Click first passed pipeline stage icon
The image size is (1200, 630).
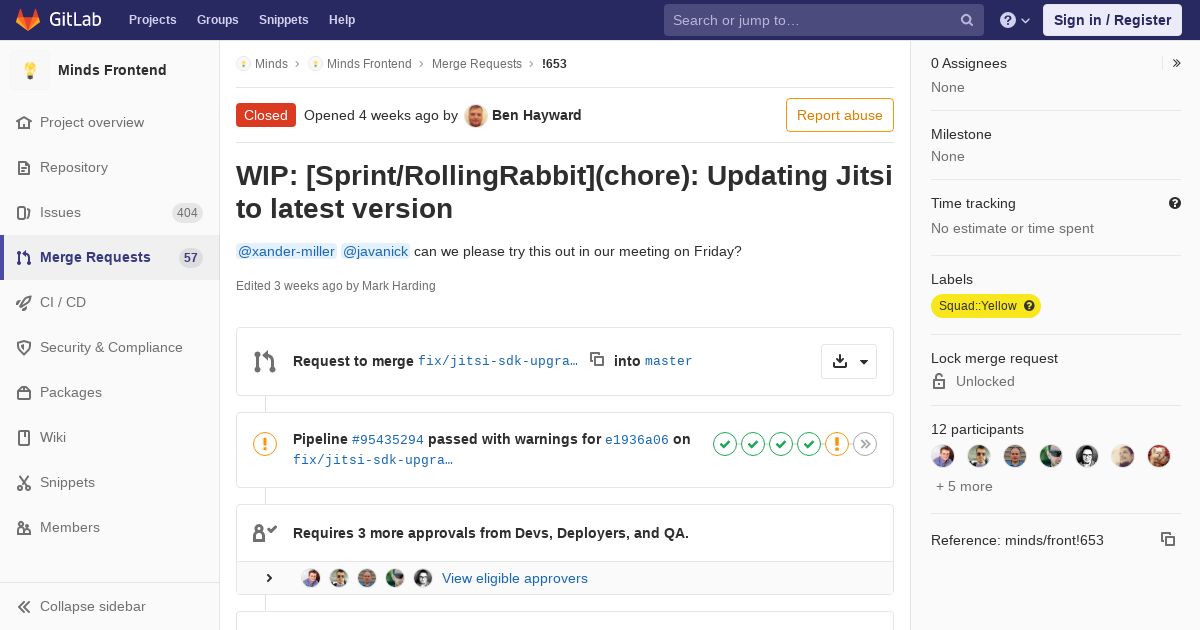(x=725, y=444)
